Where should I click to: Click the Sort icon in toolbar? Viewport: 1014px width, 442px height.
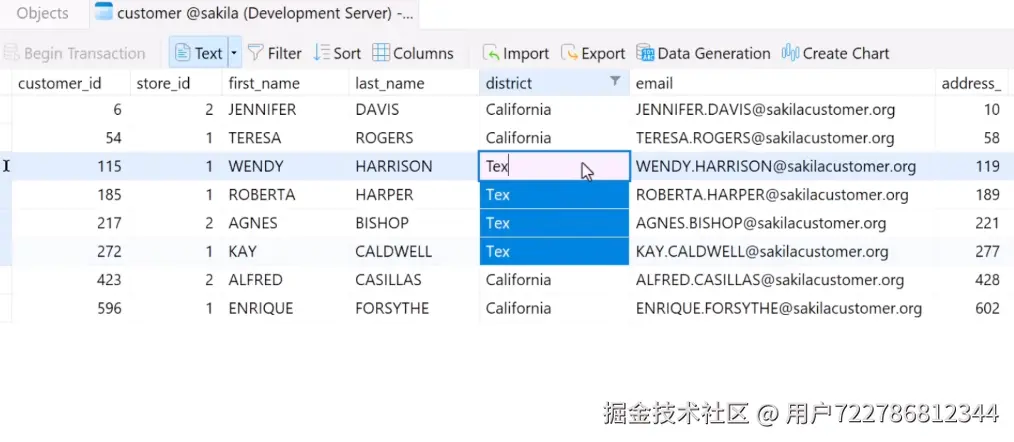321,53
